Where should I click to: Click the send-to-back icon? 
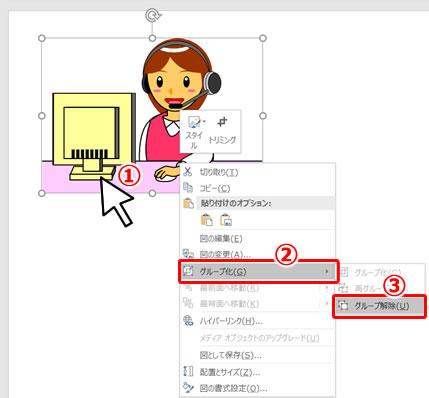(188, 303)
